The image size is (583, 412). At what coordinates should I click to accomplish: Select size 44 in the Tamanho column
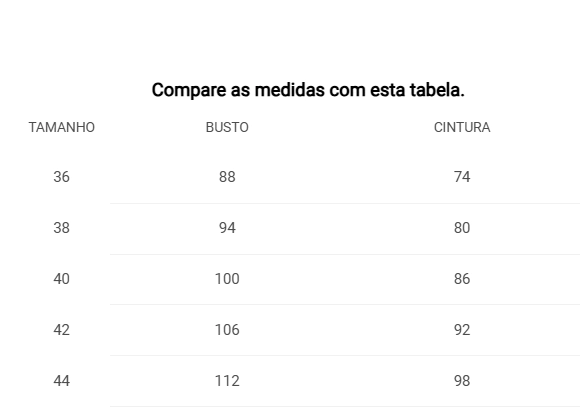point(61,381)
